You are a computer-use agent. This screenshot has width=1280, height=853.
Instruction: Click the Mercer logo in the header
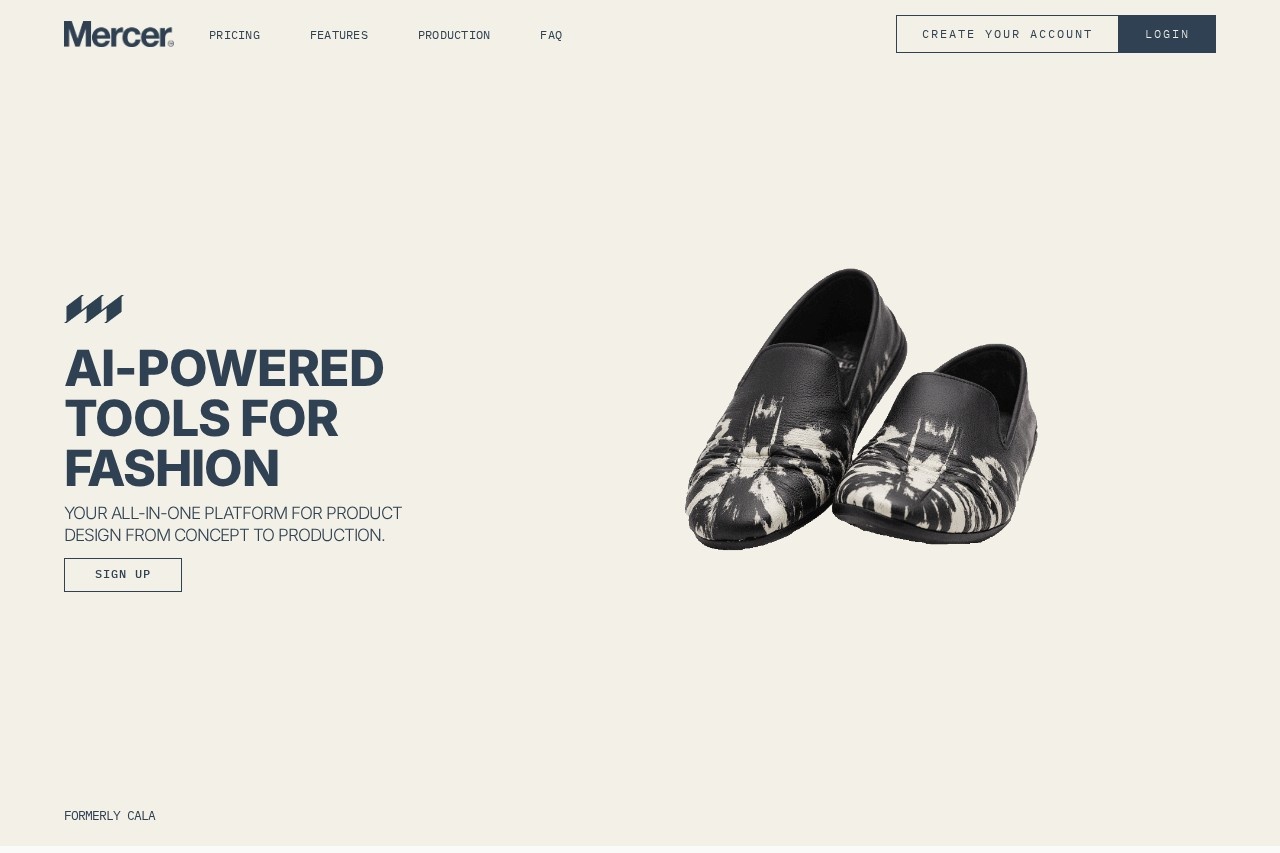[119, 34]
